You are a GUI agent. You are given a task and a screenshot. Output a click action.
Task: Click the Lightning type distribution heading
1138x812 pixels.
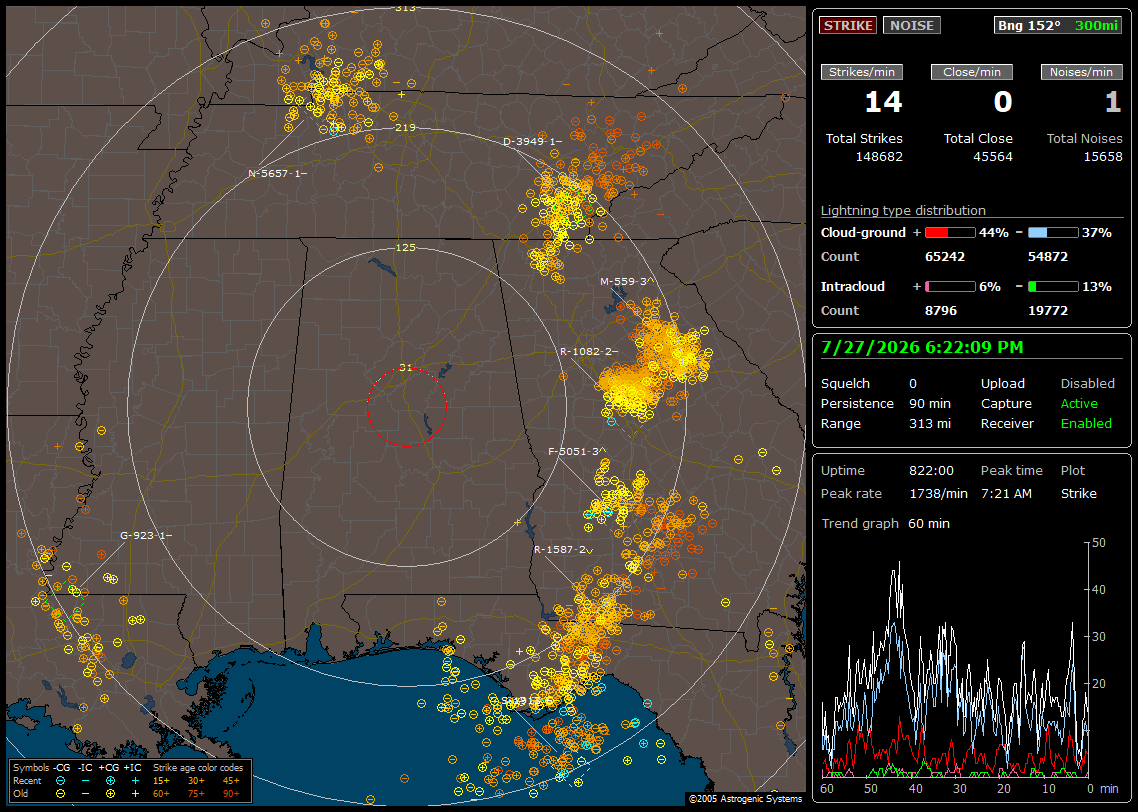point(903,210)
